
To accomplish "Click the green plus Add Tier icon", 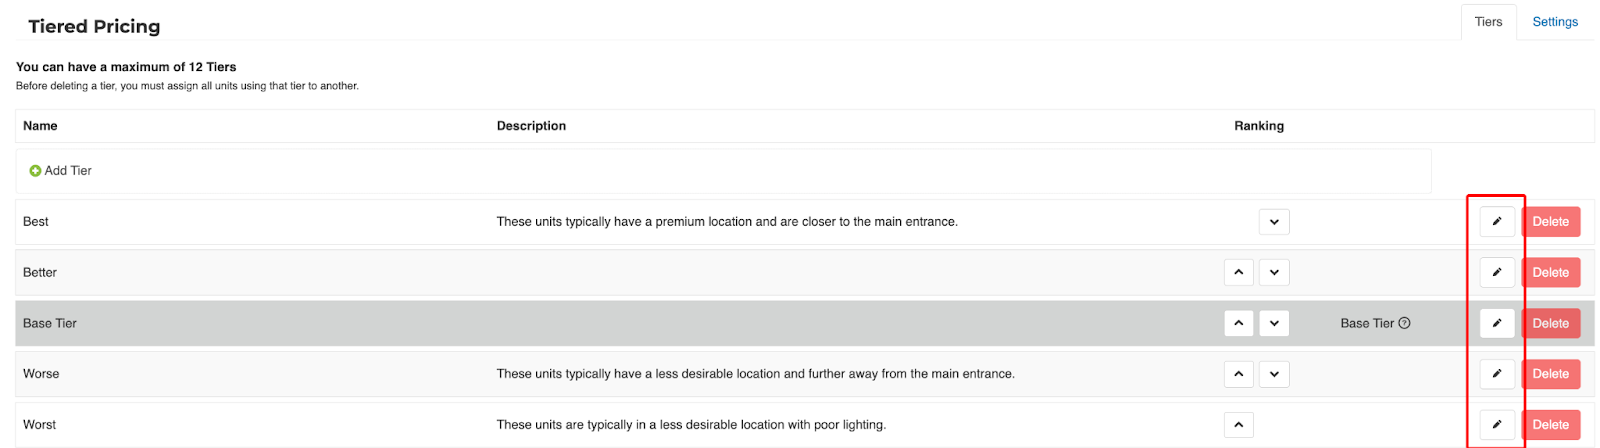I will (35, 171).
